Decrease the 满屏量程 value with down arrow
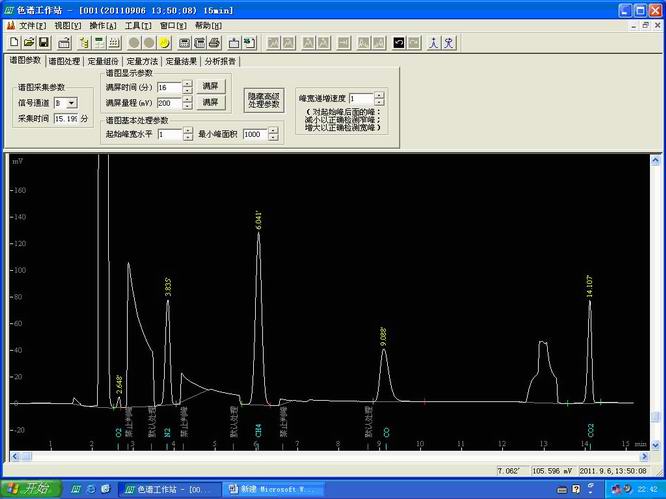 (187, 106)
